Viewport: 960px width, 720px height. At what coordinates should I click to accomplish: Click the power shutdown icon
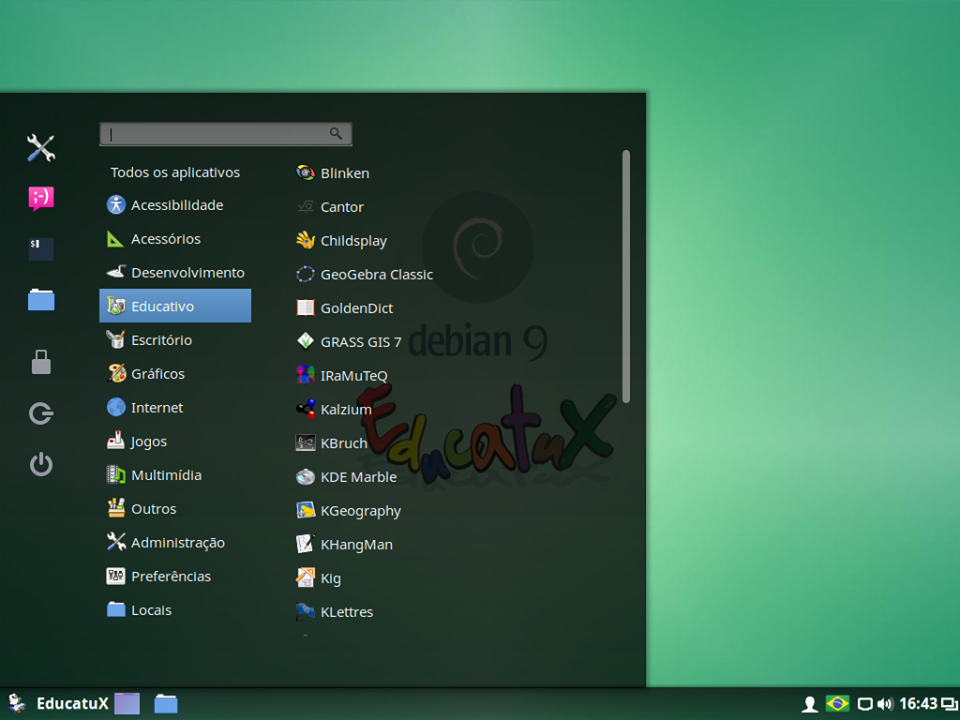(41, 464)
